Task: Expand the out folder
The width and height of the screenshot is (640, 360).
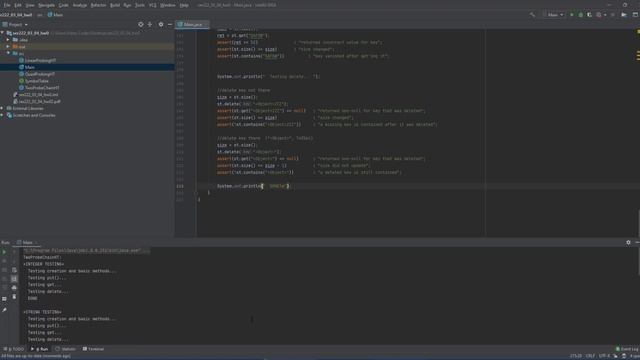Action: 8,47
